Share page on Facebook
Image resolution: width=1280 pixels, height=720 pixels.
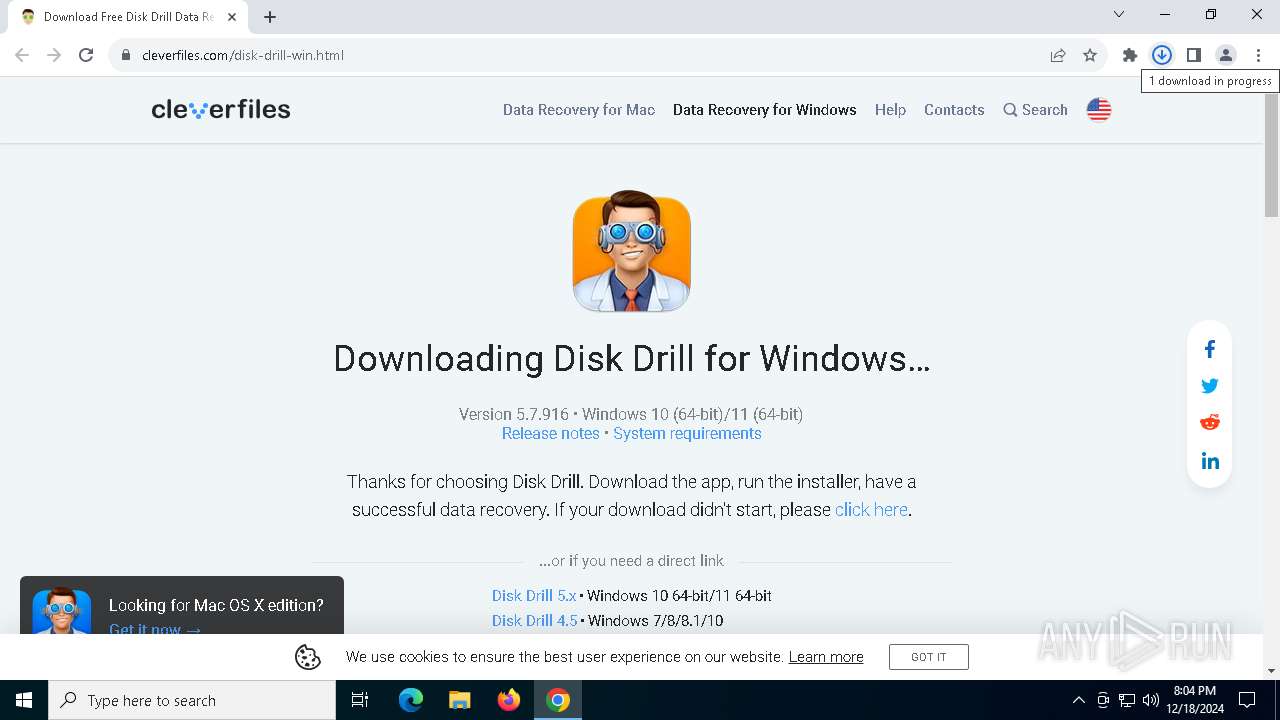pyautogui.click(x=1210, y=349)
